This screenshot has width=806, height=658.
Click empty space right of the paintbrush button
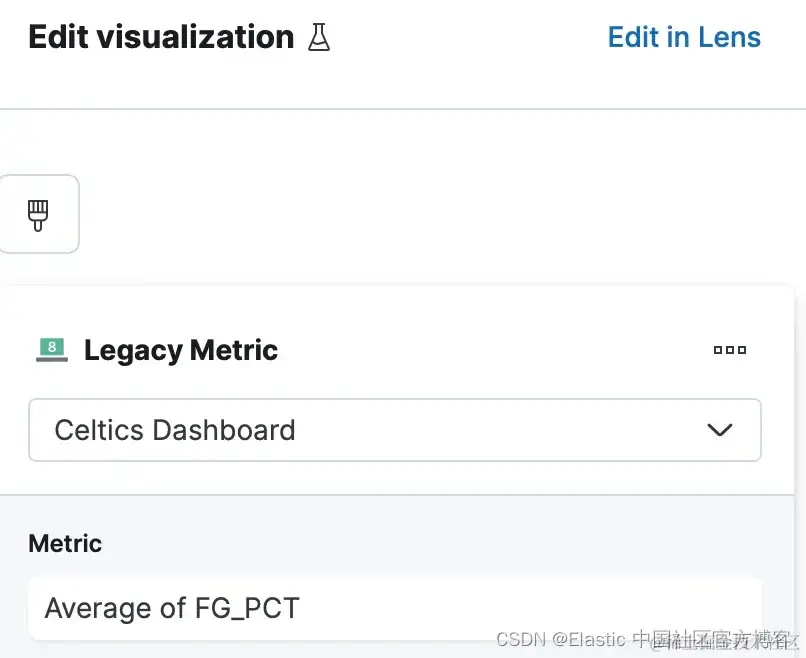coord(400,214)
